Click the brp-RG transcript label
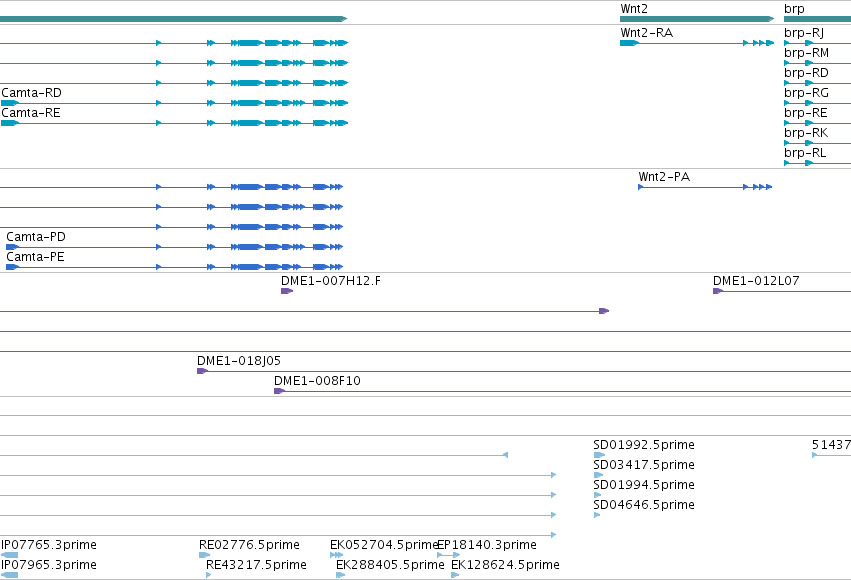 click(x=806, y=93)
